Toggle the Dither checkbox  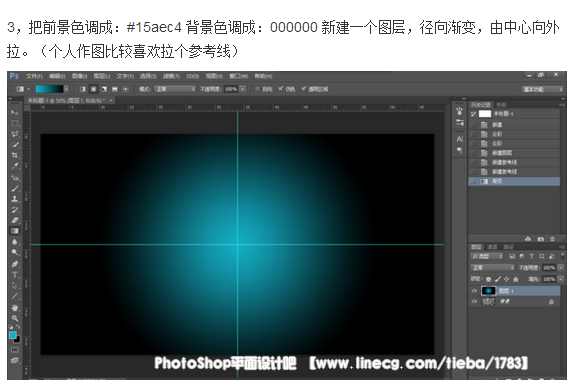click(x=281, y=89)
